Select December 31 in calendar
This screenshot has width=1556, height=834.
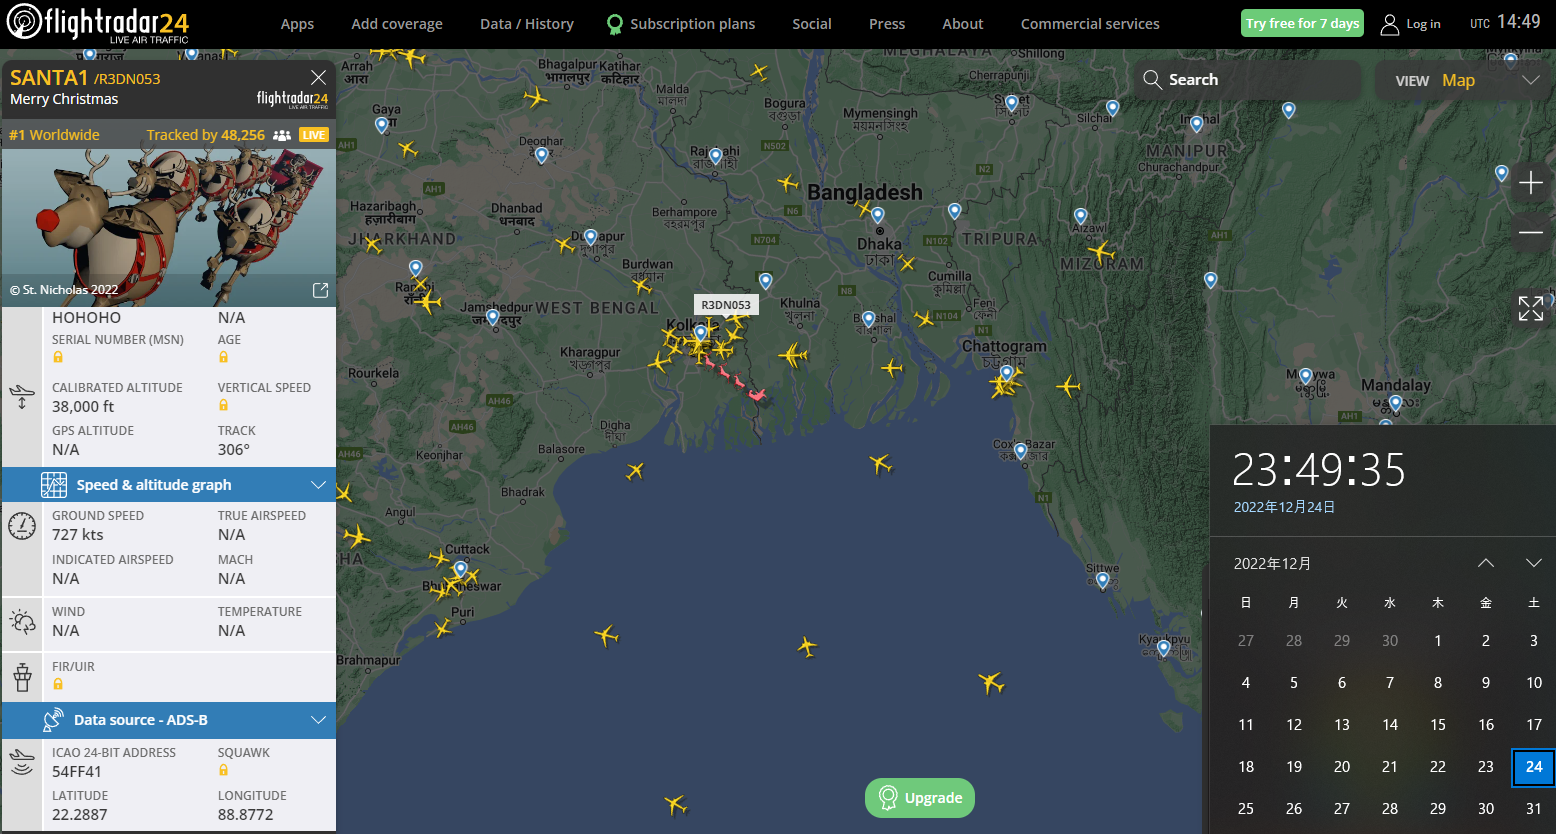coord(1533,808)
